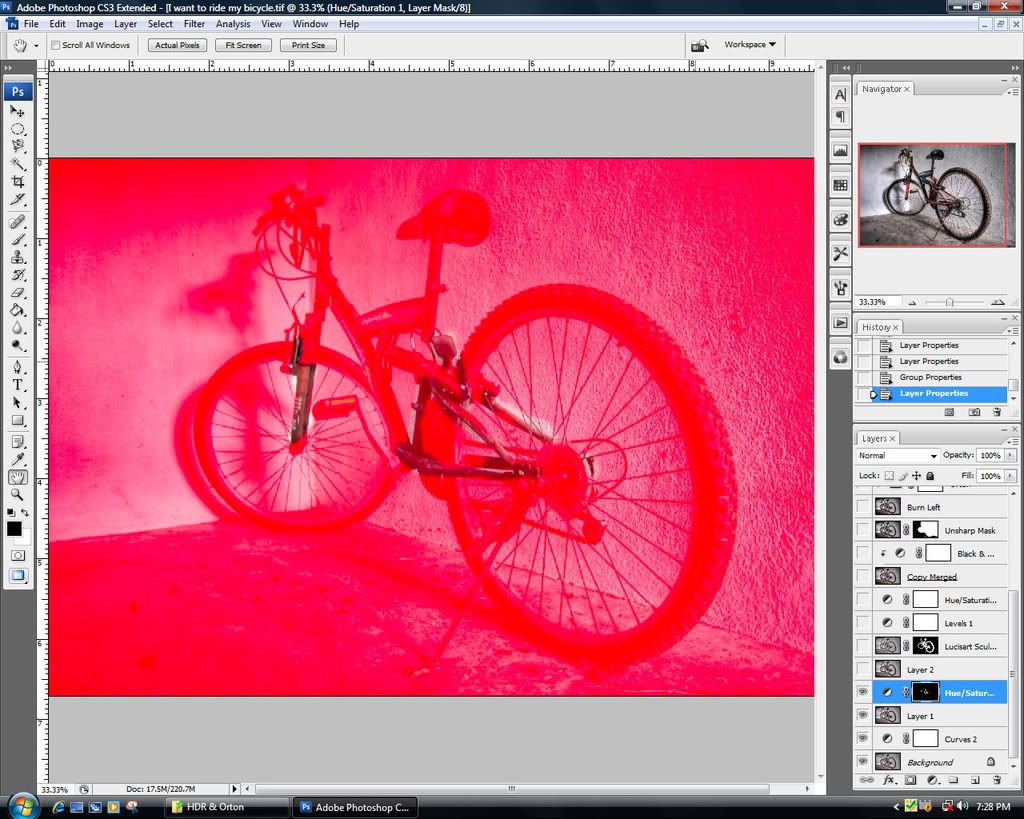This screenshot has width=1024, height=819.
Task: Create new snapshot in History panel
Action: 974,411
